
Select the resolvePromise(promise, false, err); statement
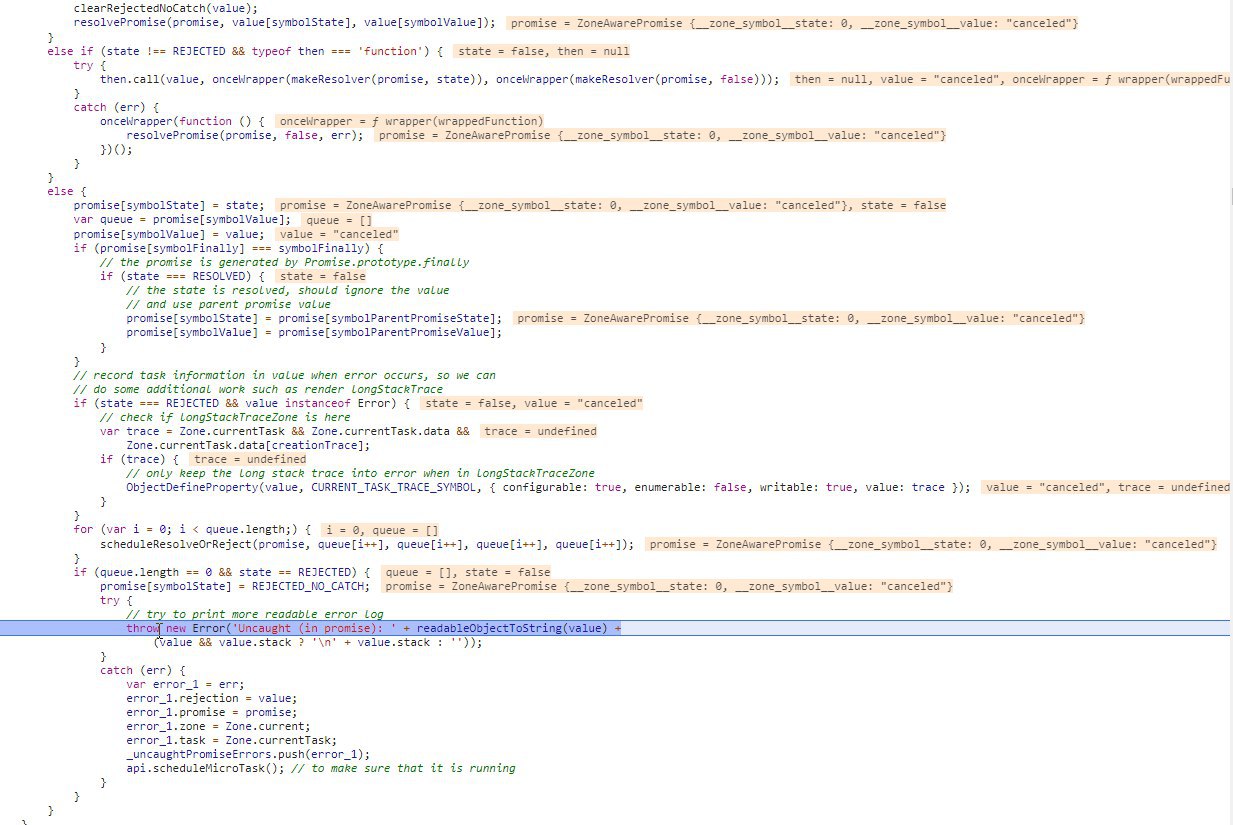point(245,135)
